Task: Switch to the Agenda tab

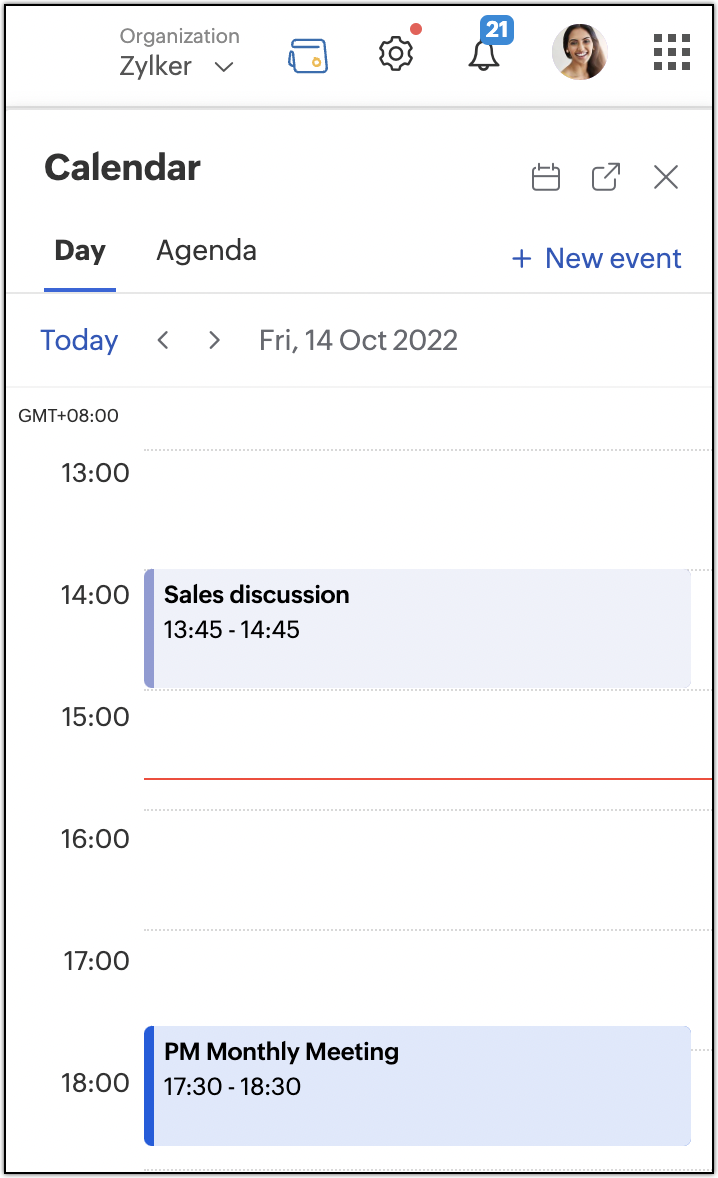Action: pyautogui.click(x=206, y=251)
